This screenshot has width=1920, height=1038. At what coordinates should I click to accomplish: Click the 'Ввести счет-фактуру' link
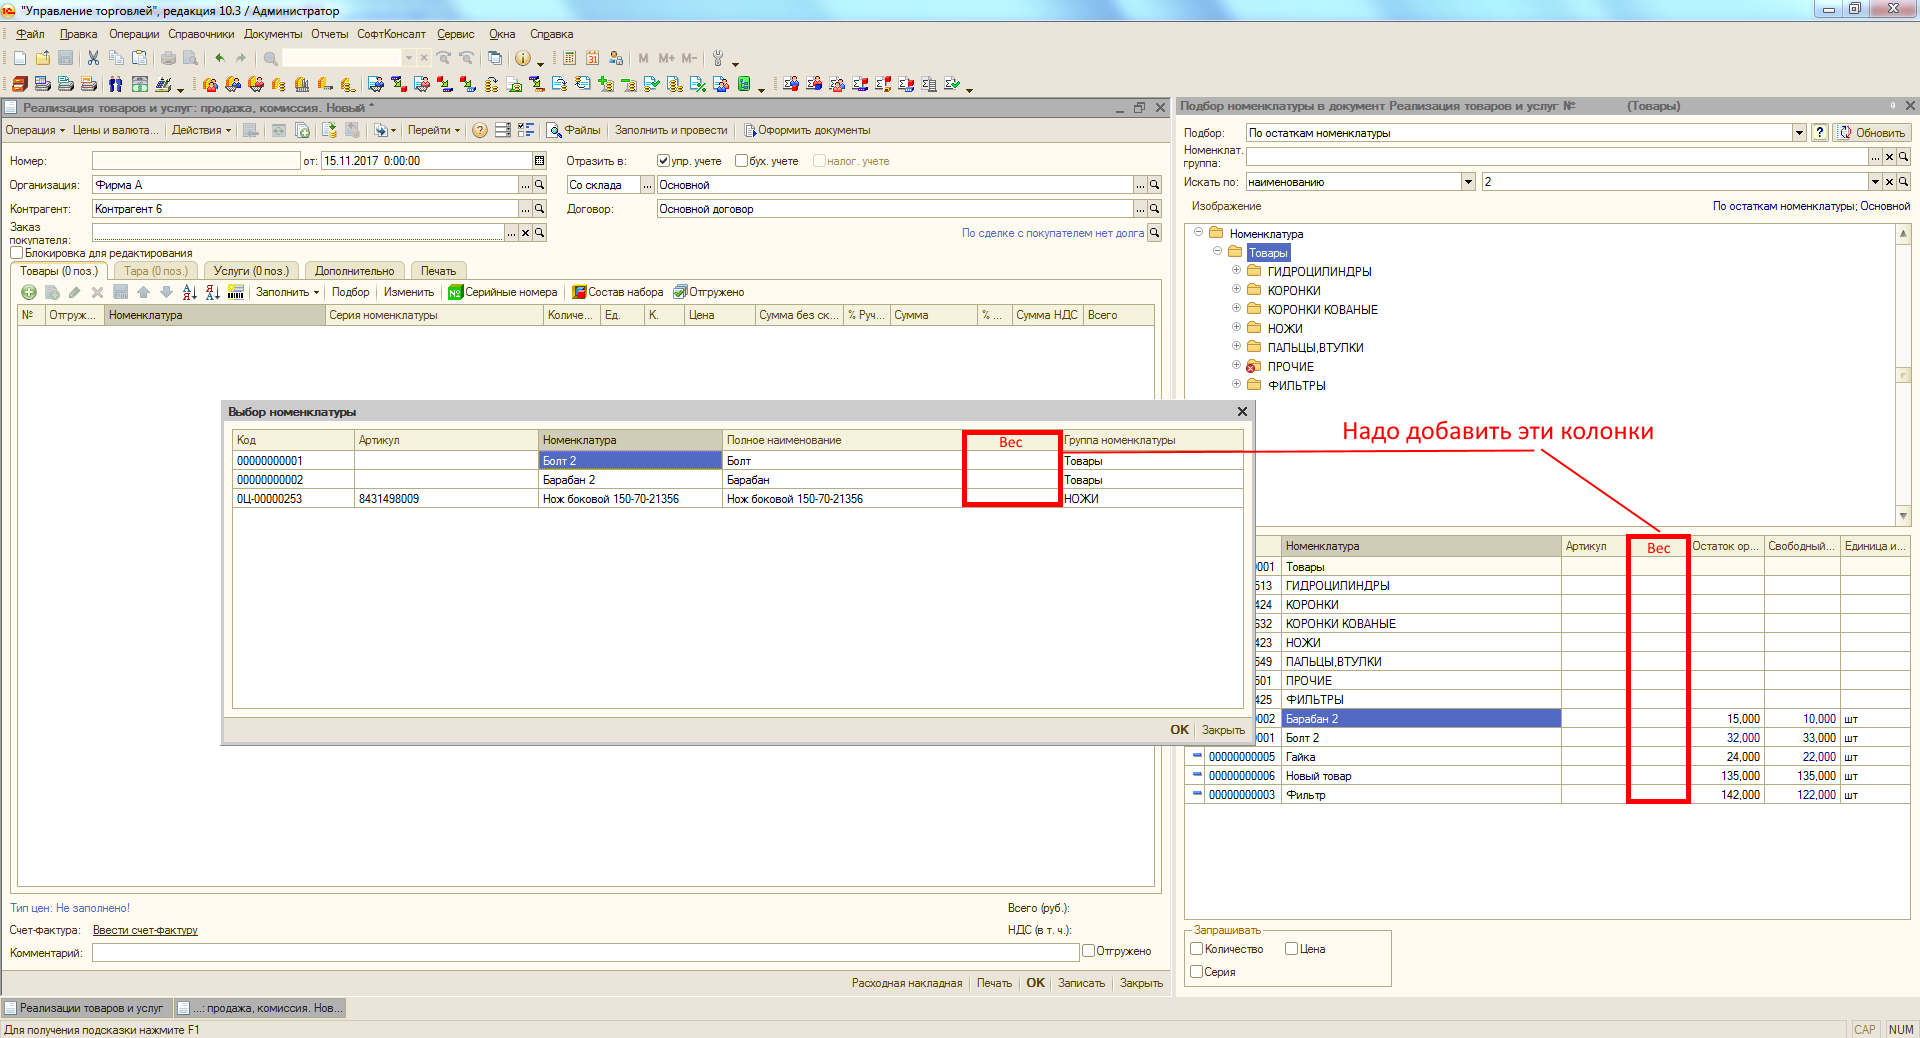click(x=145, y=930)
